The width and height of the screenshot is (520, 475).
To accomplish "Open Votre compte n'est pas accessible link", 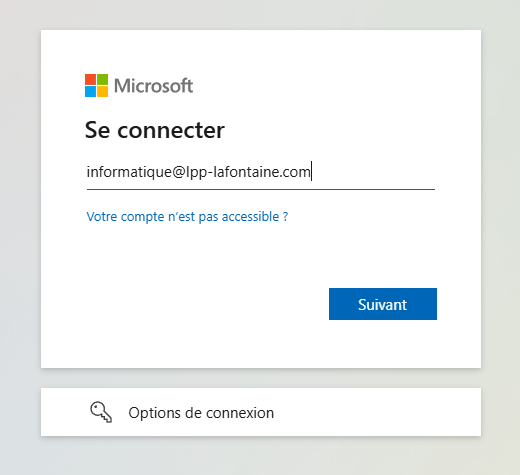I will pyautogui.click(x=187, y=217).
